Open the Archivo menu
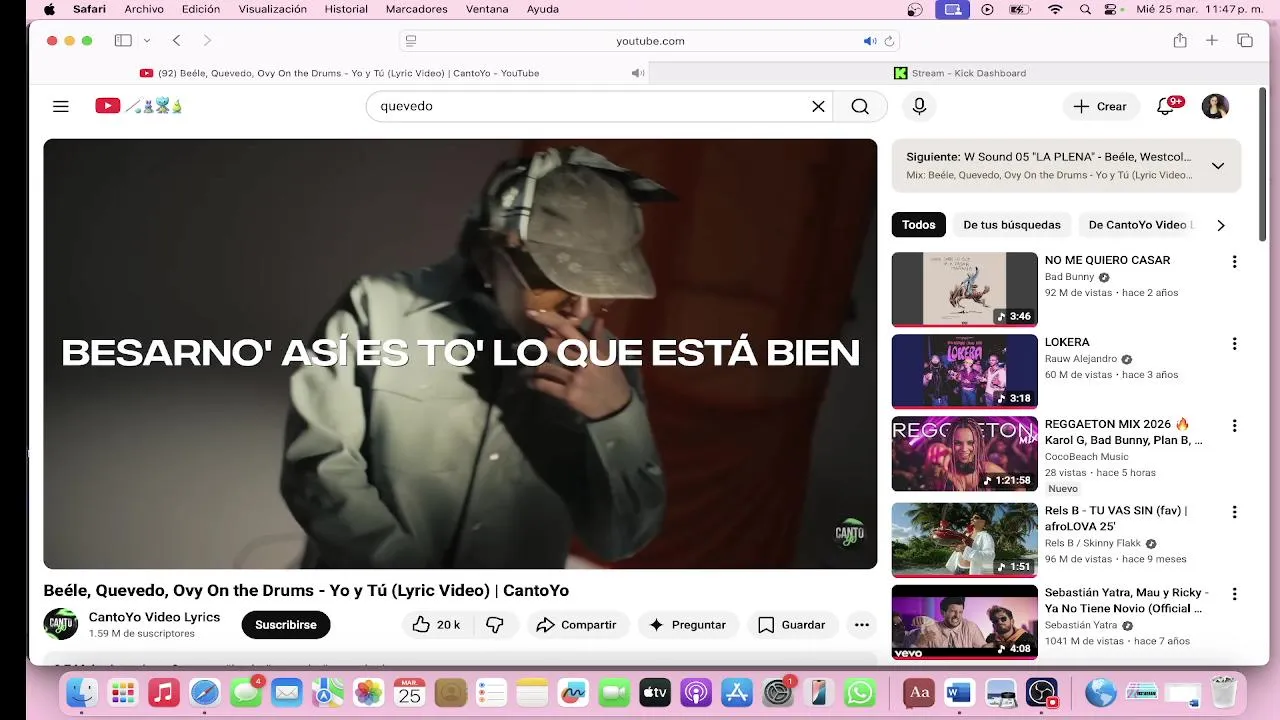The height and width of the screenshot is (720, 1280). click(x=144, y=9)
